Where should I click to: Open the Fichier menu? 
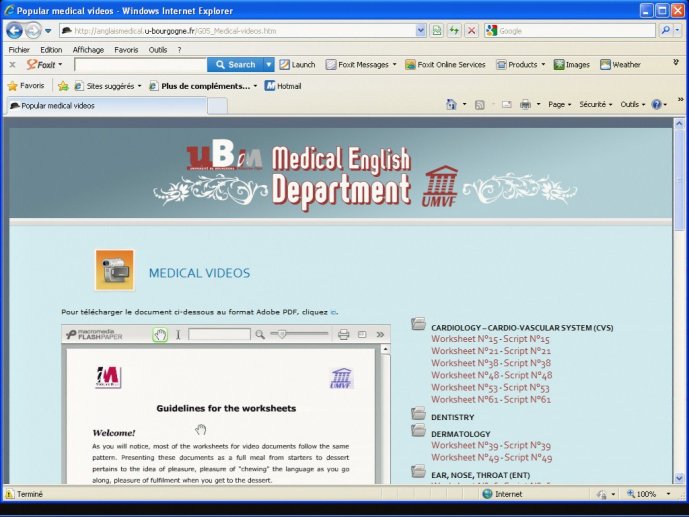pos(19,50)
